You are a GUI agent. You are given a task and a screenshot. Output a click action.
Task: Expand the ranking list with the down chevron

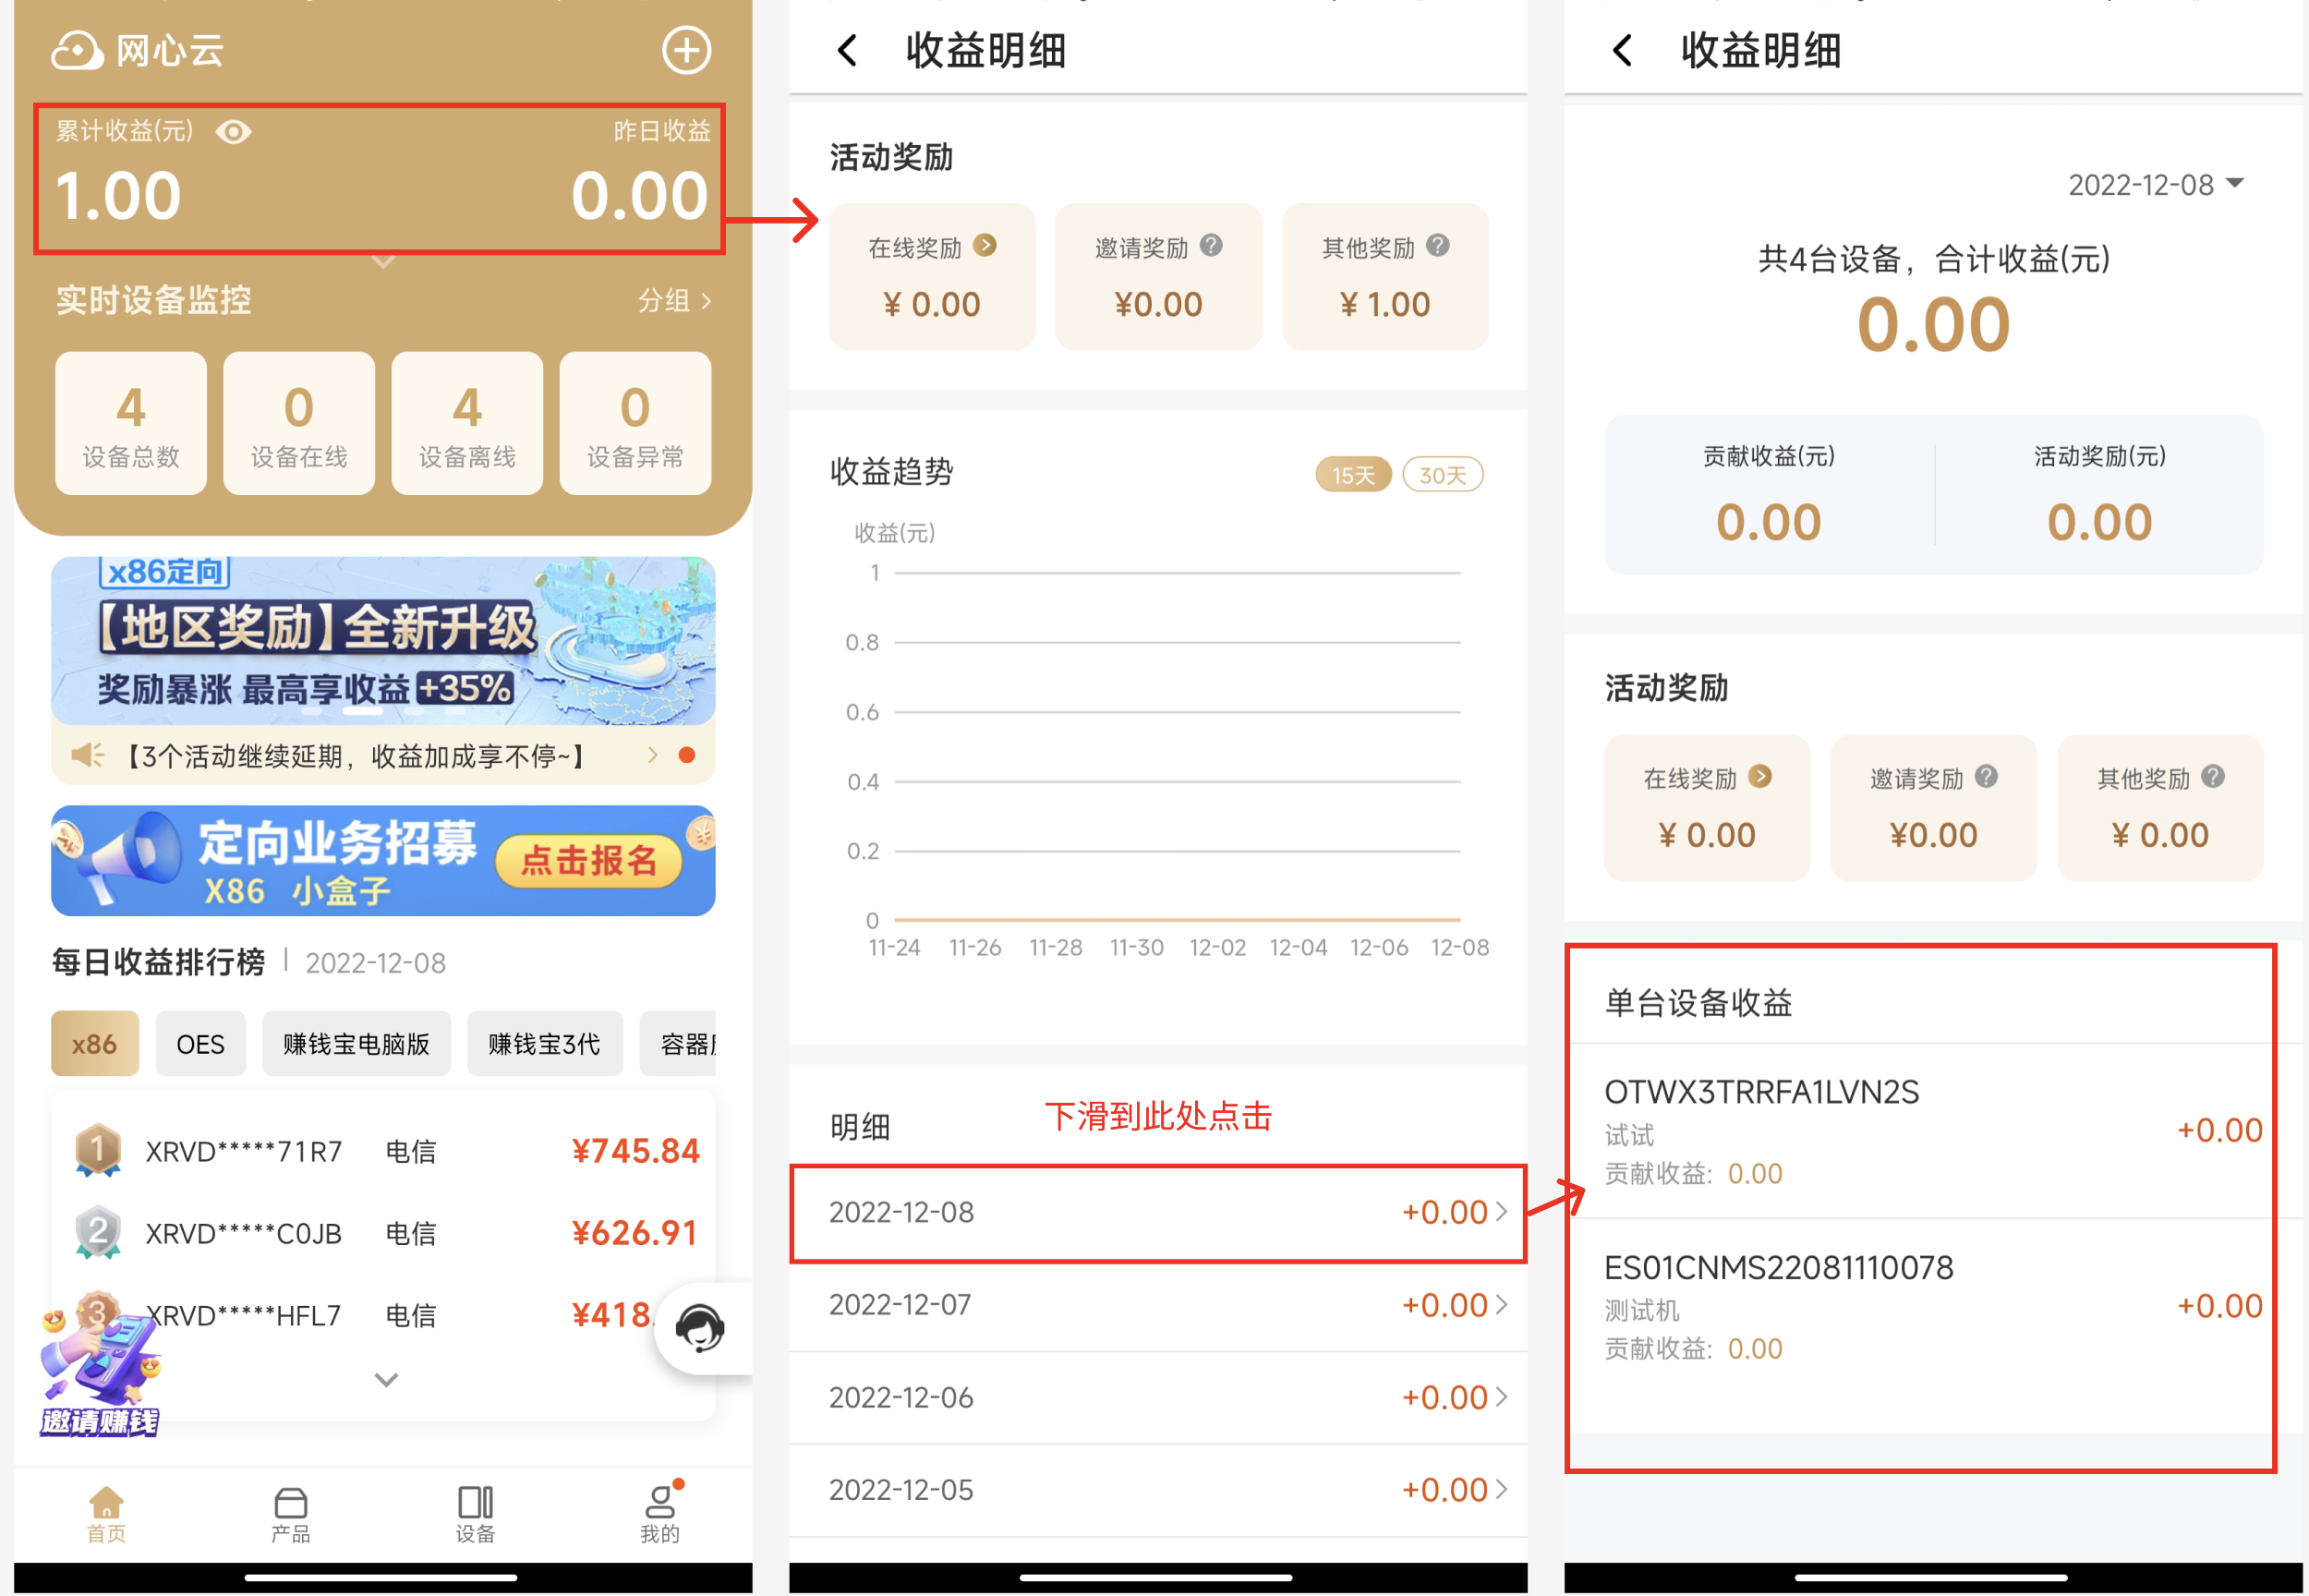click(x=386, y=1380)
